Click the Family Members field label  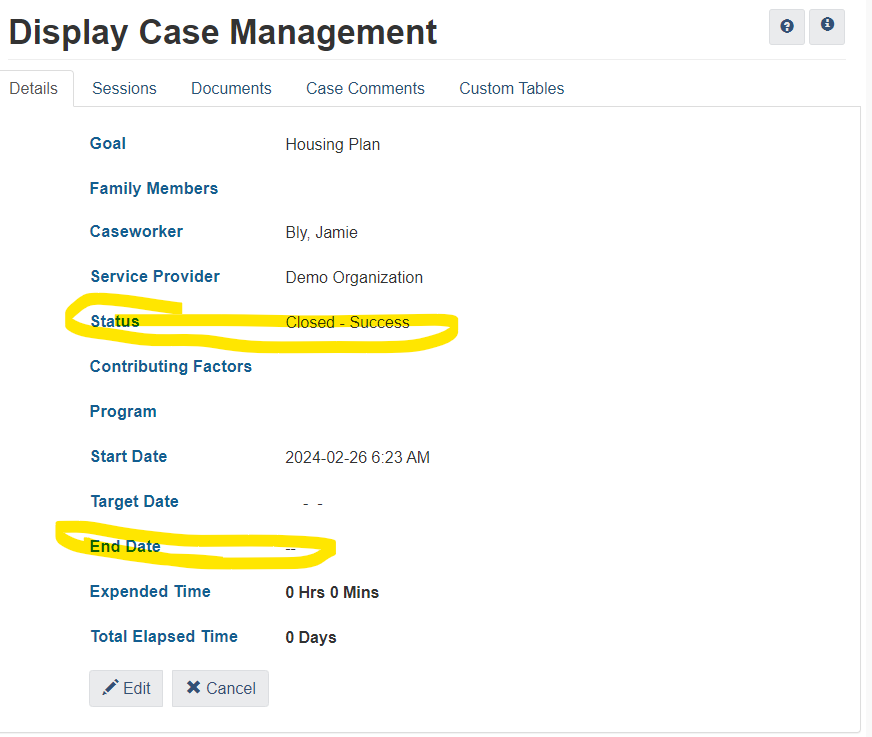tap(153, 188)
